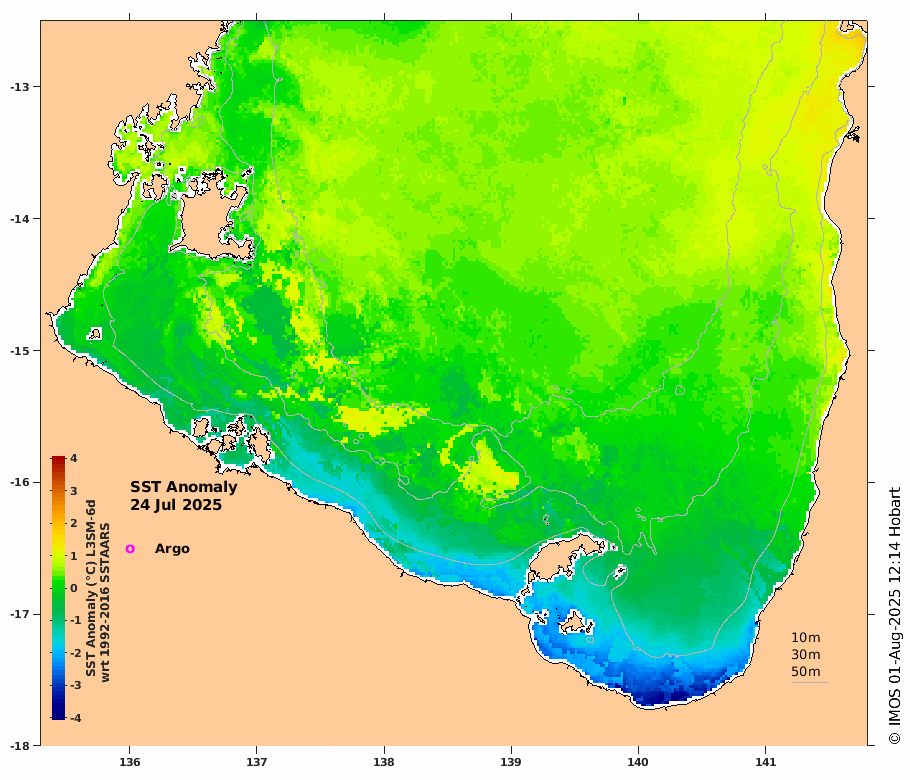This screenshot has width=910, height=780.
Task: Click colorbar value '2'
Action: point(74,523)
